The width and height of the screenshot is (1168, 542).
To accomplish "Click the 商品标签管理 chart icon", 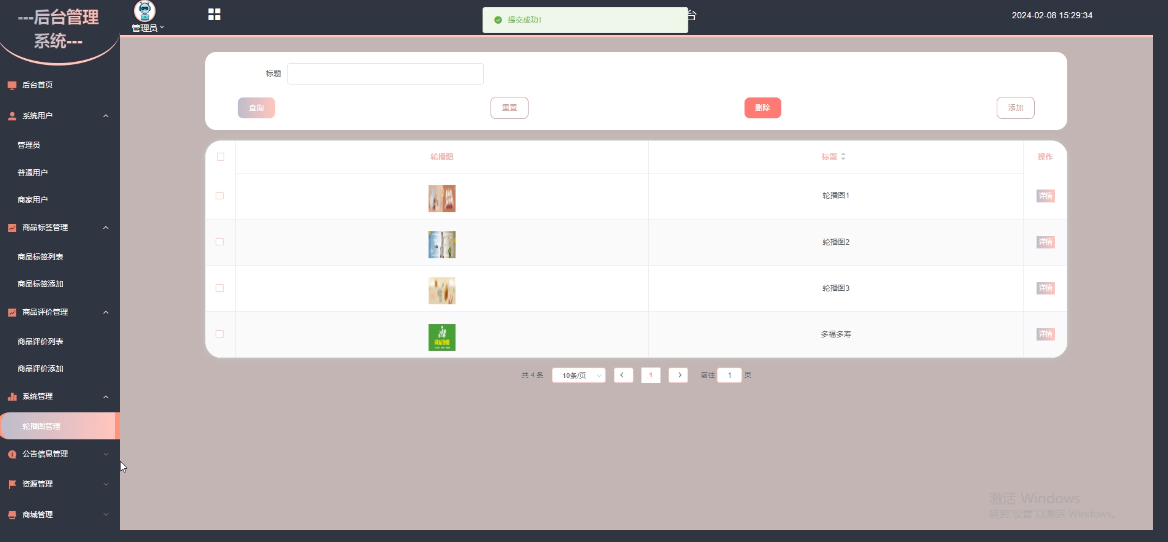I will pos(12,228).
